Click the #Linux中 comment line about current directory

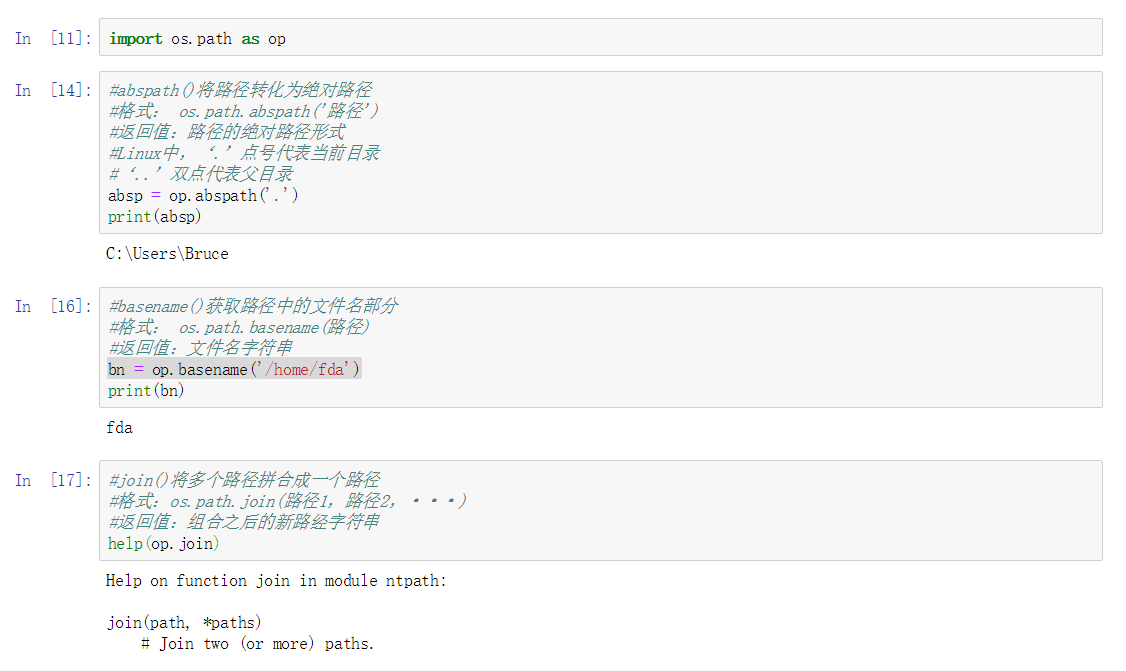(x=244, y=153)
